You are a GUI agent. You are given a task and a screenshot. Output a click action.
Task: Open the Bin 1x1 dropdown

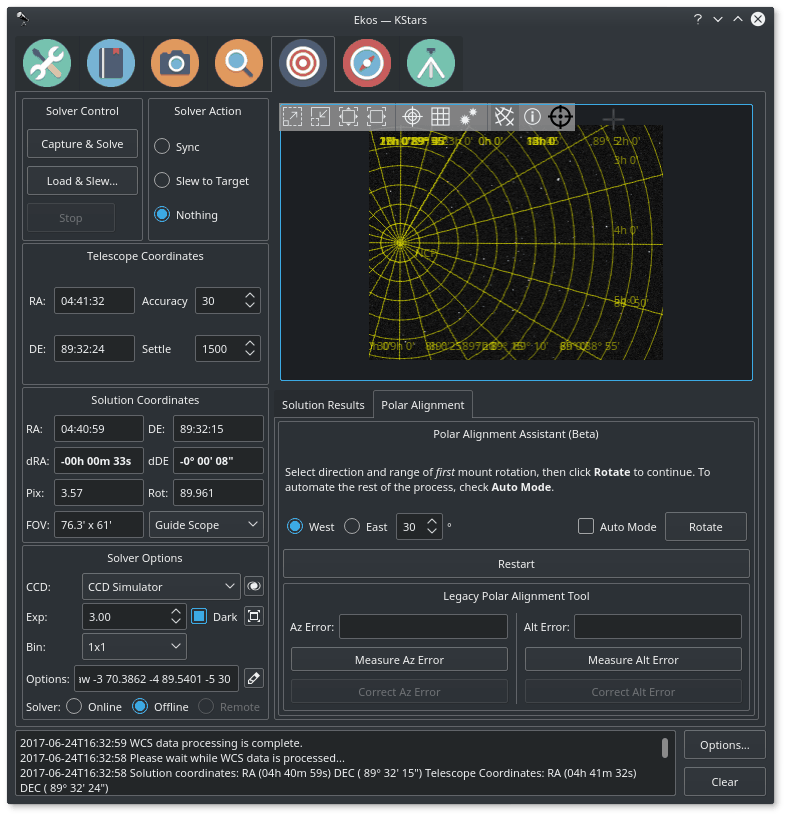coord(134,647)
